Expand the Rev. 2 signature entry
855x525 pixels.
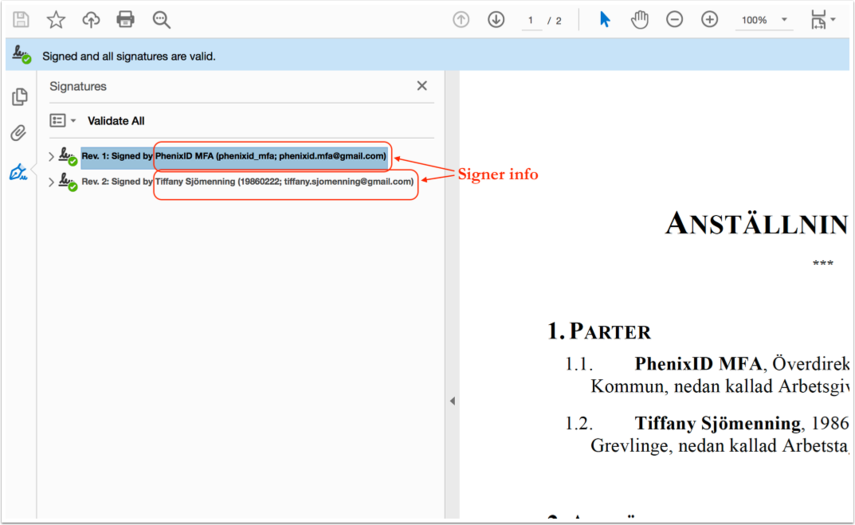[51, 182]
